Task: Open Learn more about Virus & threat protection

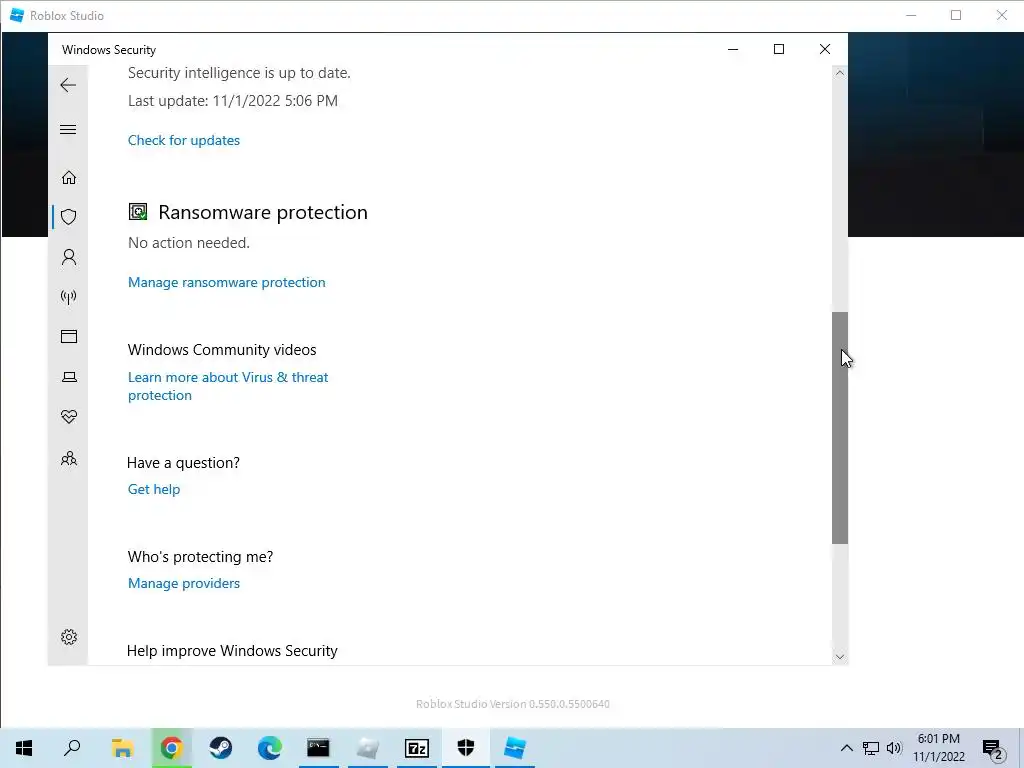Action: coord(228,386)
